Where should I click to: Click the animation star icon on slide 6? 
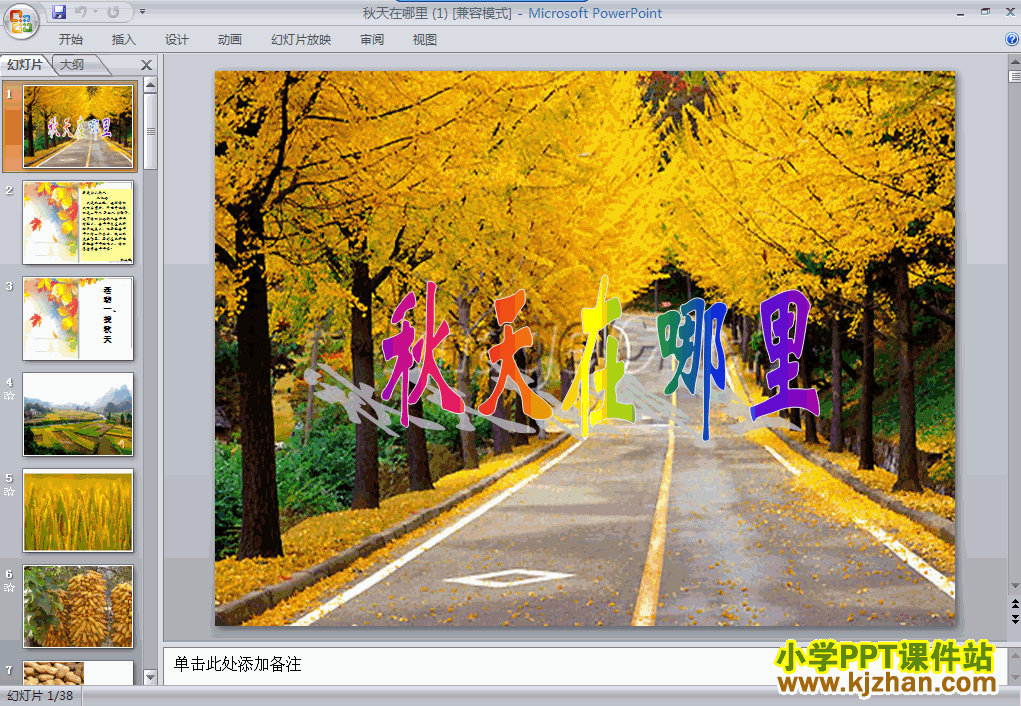9,587
